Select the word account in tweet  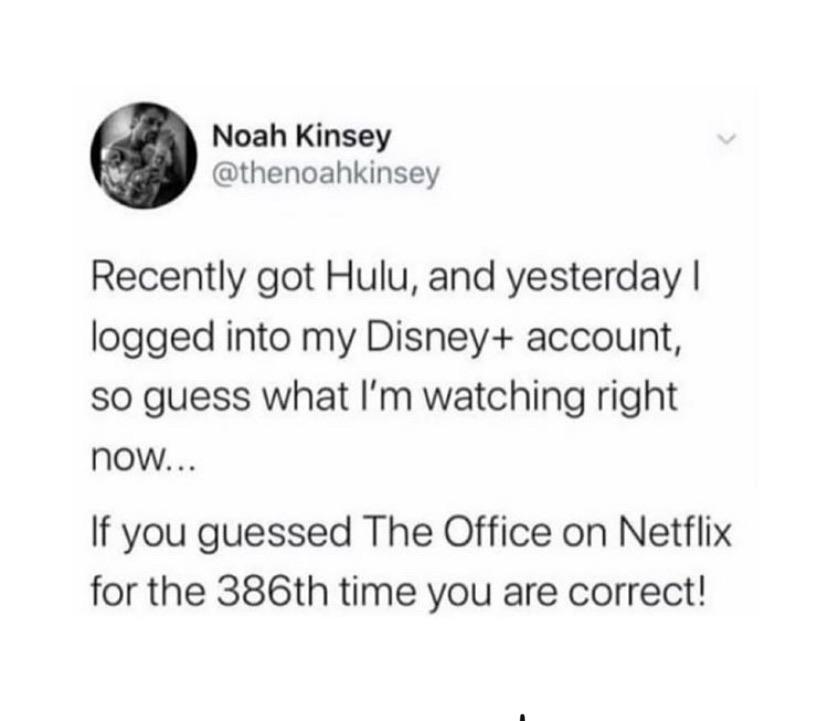[x=603, y=339]
